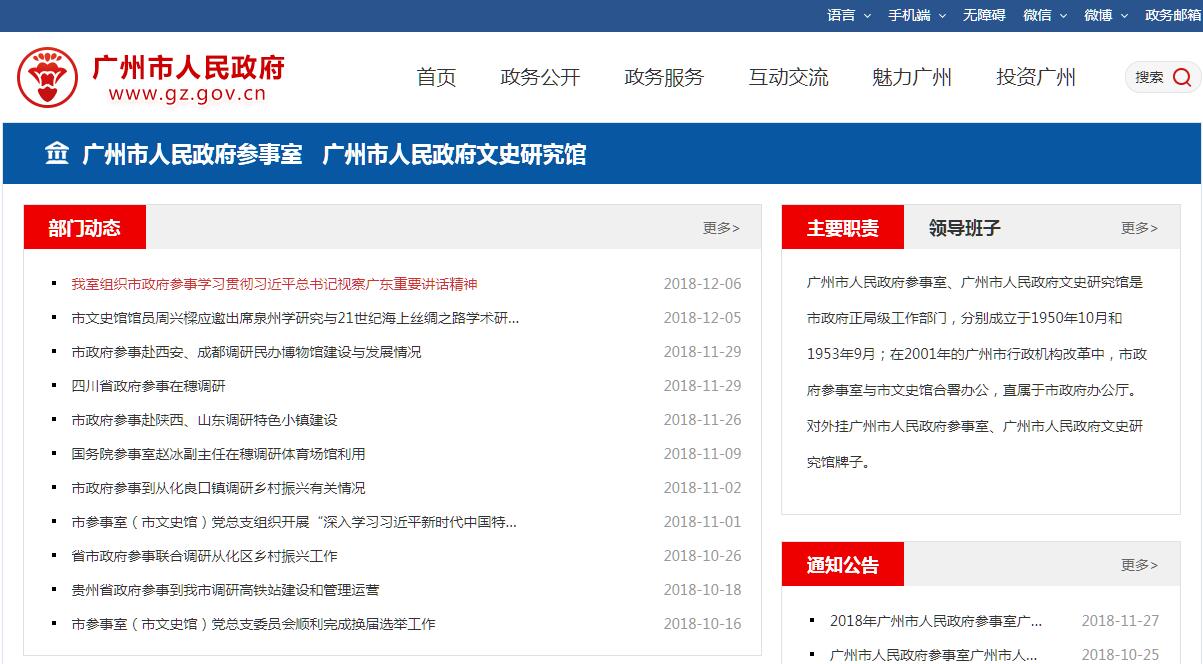Screen dimensions: 1203x664
Task: Click 更多 in 部门动态 section
Action: (721, 228)
